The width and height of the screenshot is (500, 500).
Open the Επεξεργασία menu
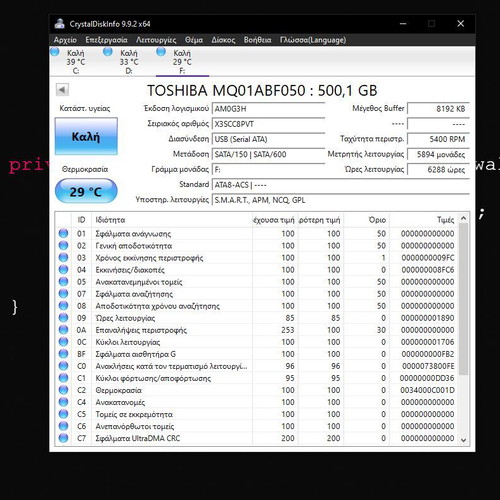(x=106, y=40)
